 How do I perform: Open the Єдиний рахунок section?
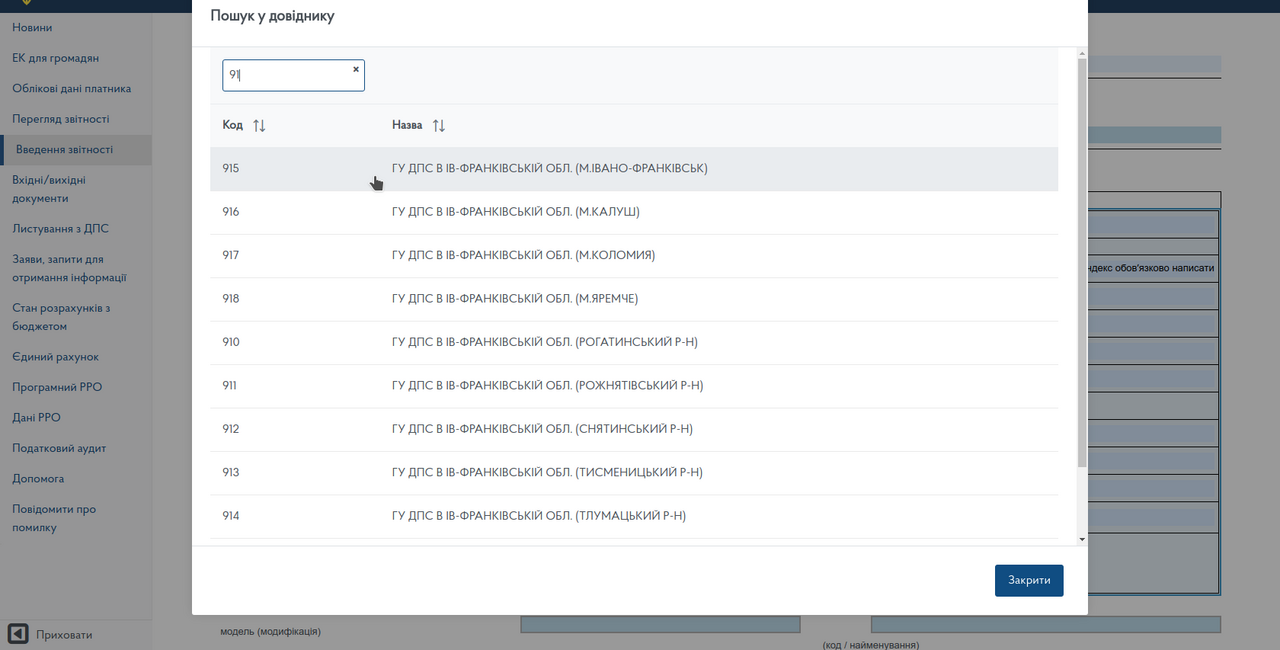55,357
